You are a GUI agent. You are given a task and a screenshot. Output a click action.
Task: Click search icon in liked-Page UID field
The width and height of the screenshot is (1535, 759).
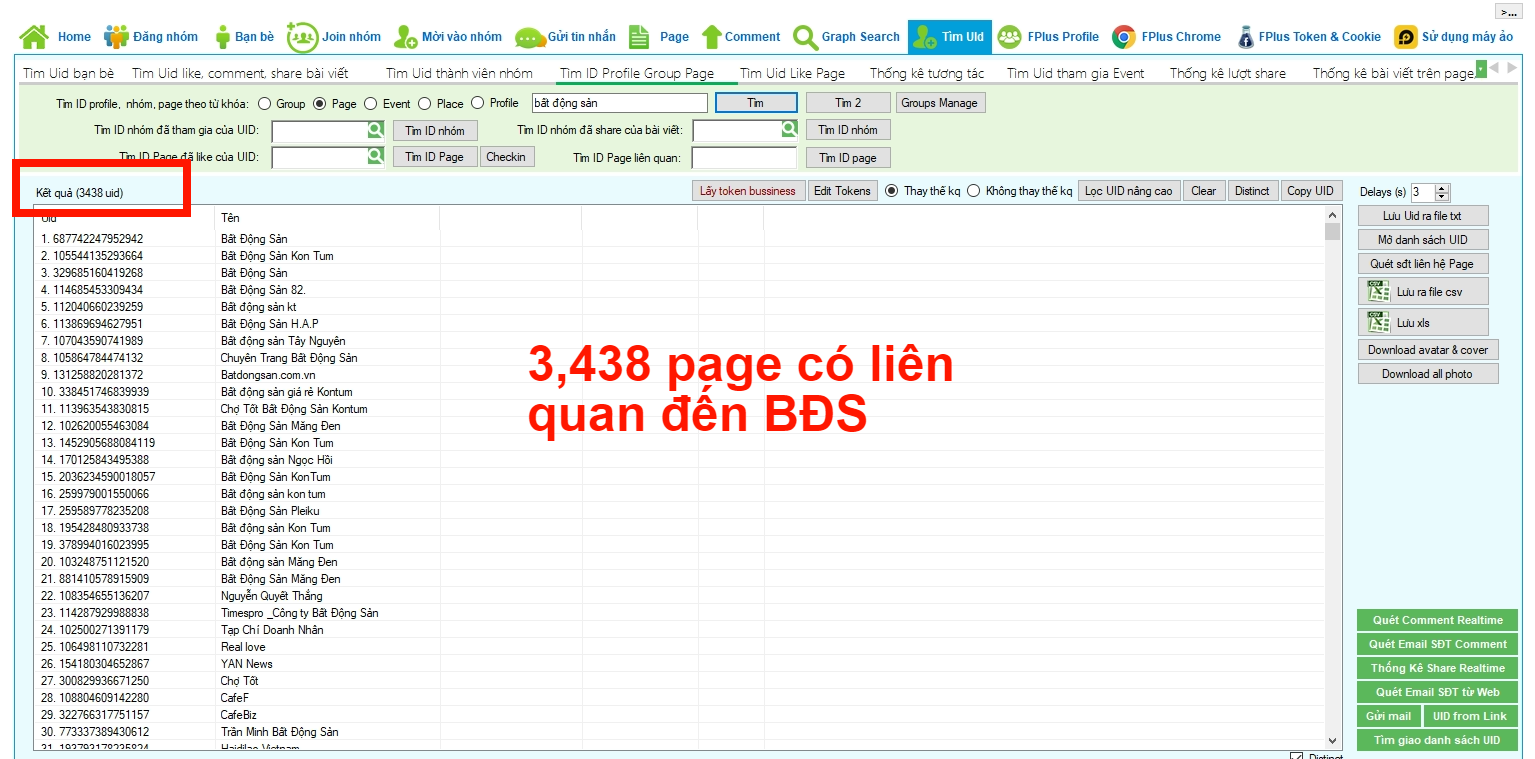(x=375, y=156)
